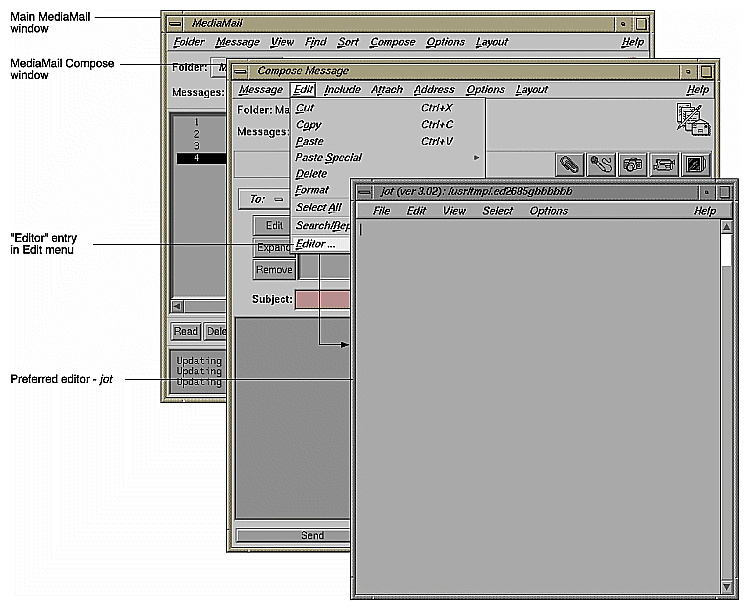
Task: Choose Editor... from the Edit menu
Action: point(321,244)
